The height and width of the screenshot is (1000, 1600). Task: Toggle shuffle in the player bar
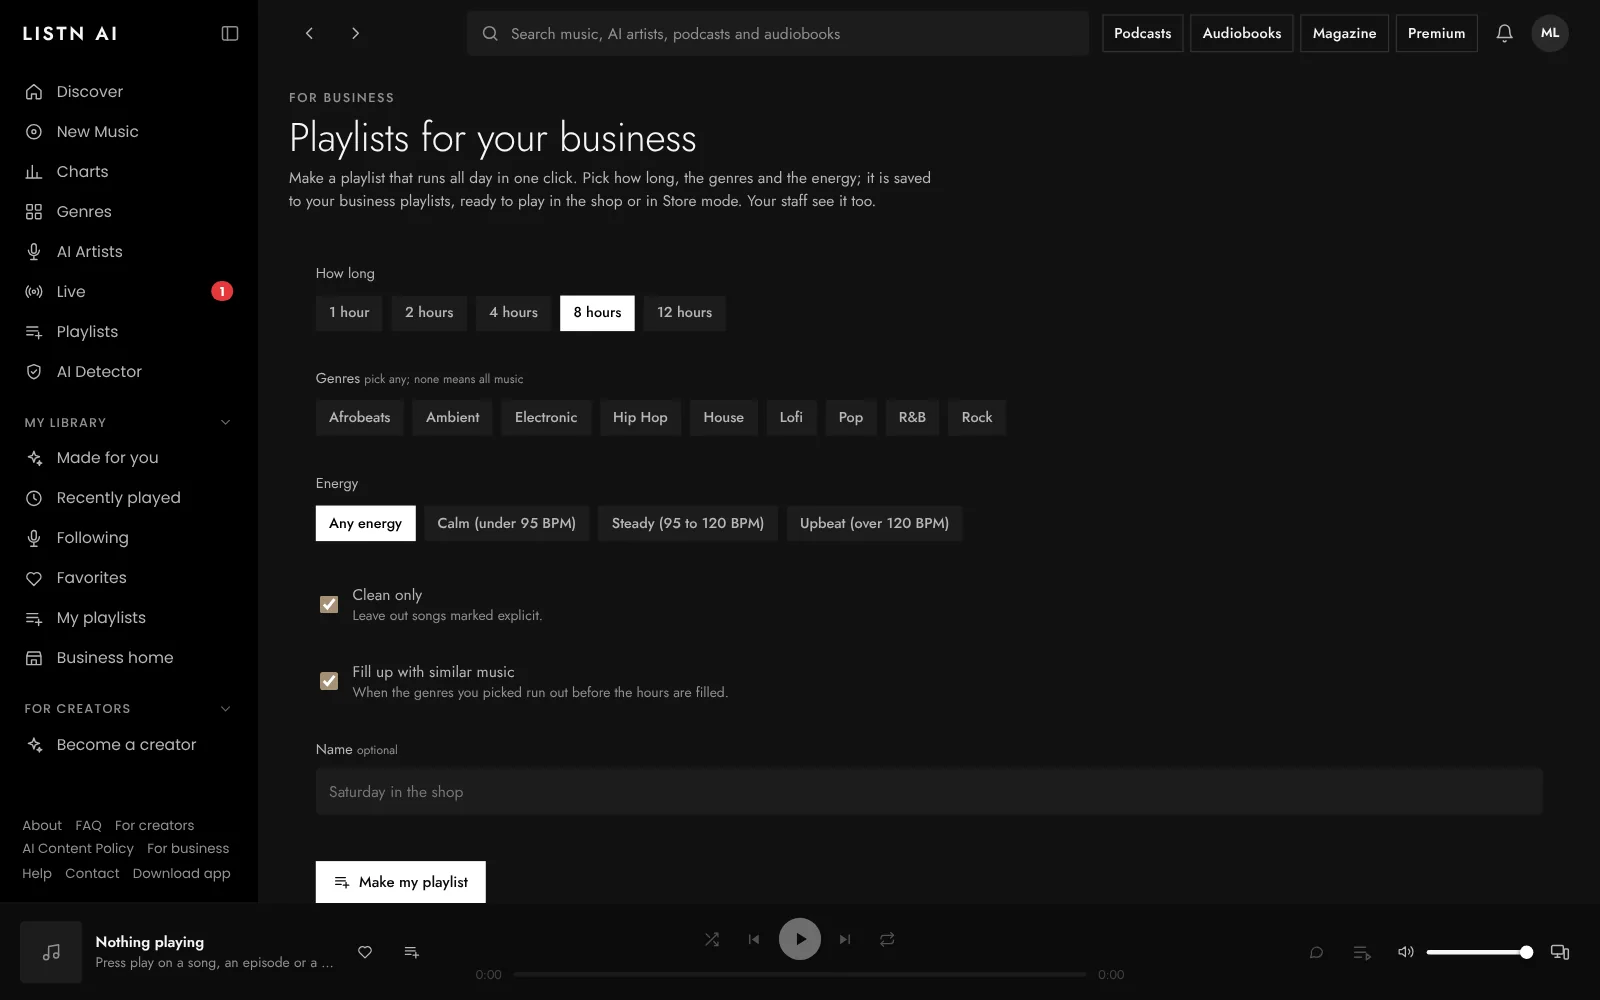click(x=712, y=939)
